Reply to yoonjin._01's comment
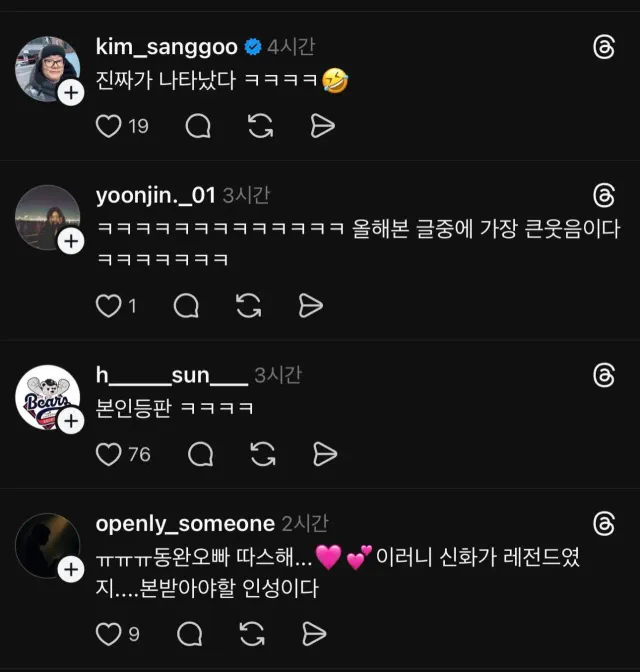 pyautogui.click(x=186, y=305)
